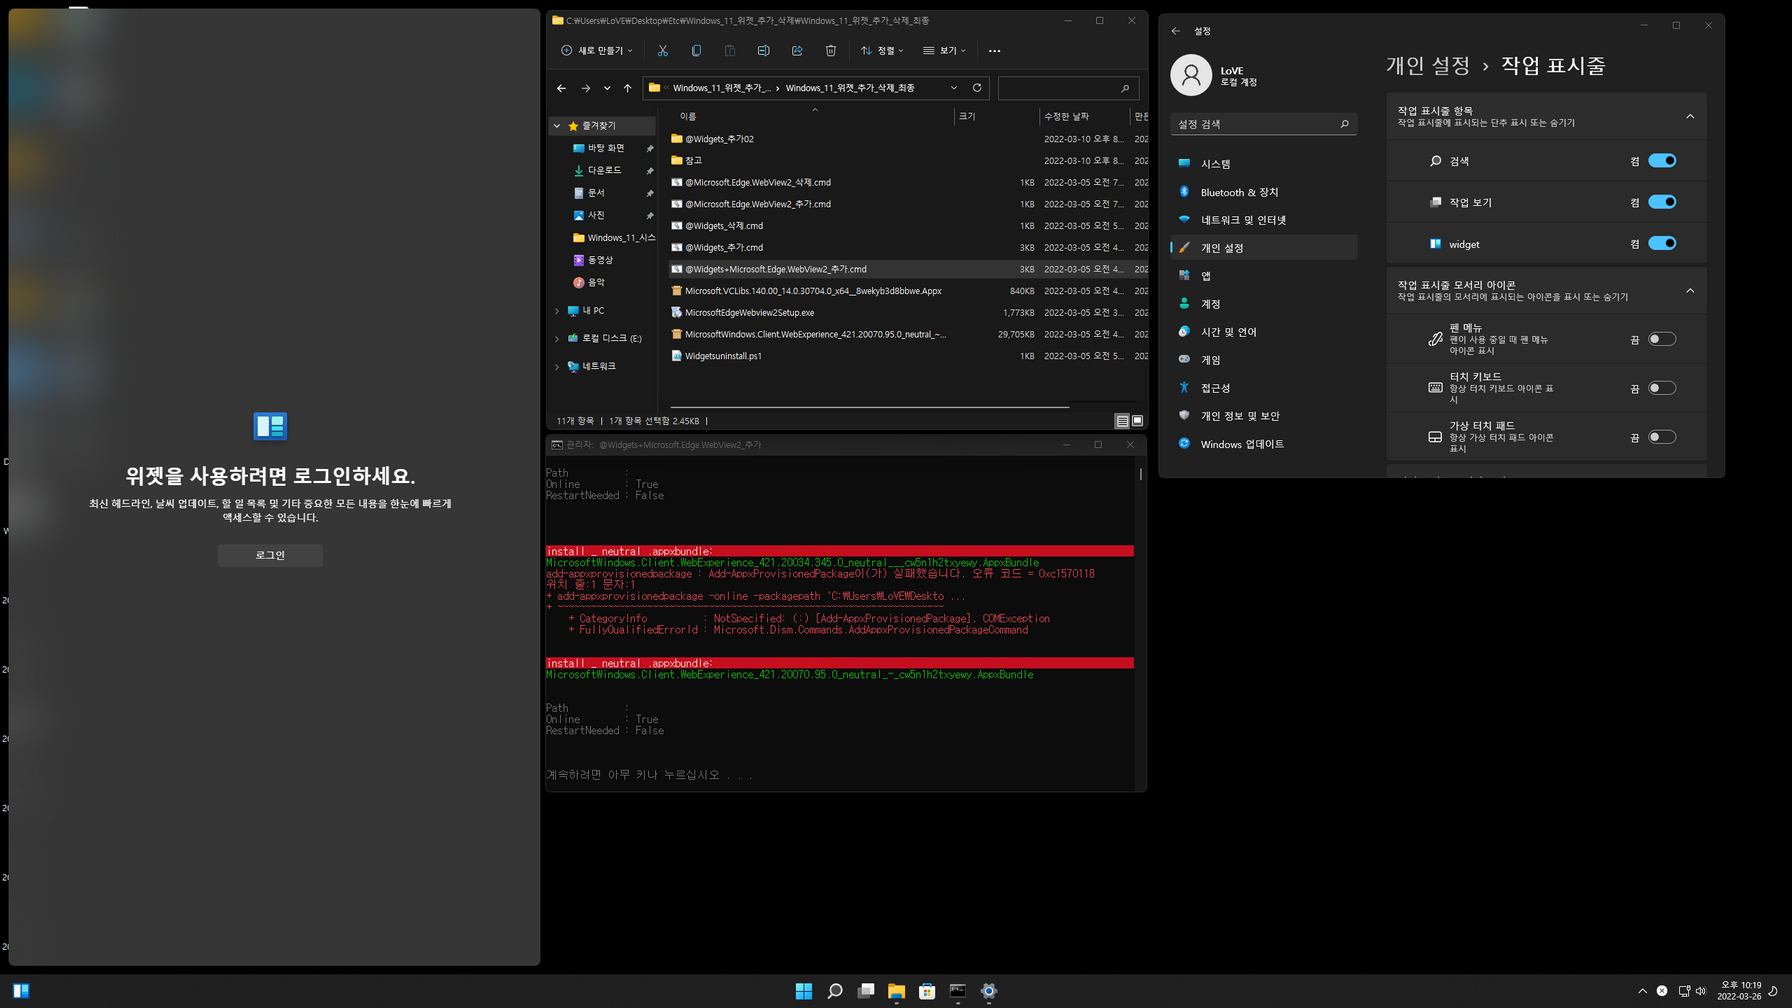This screenshot has width=1792, height=1008.
Task: Go forward using Explorer forward arrow
Action: pyautogui.click(x=586, y=88)
